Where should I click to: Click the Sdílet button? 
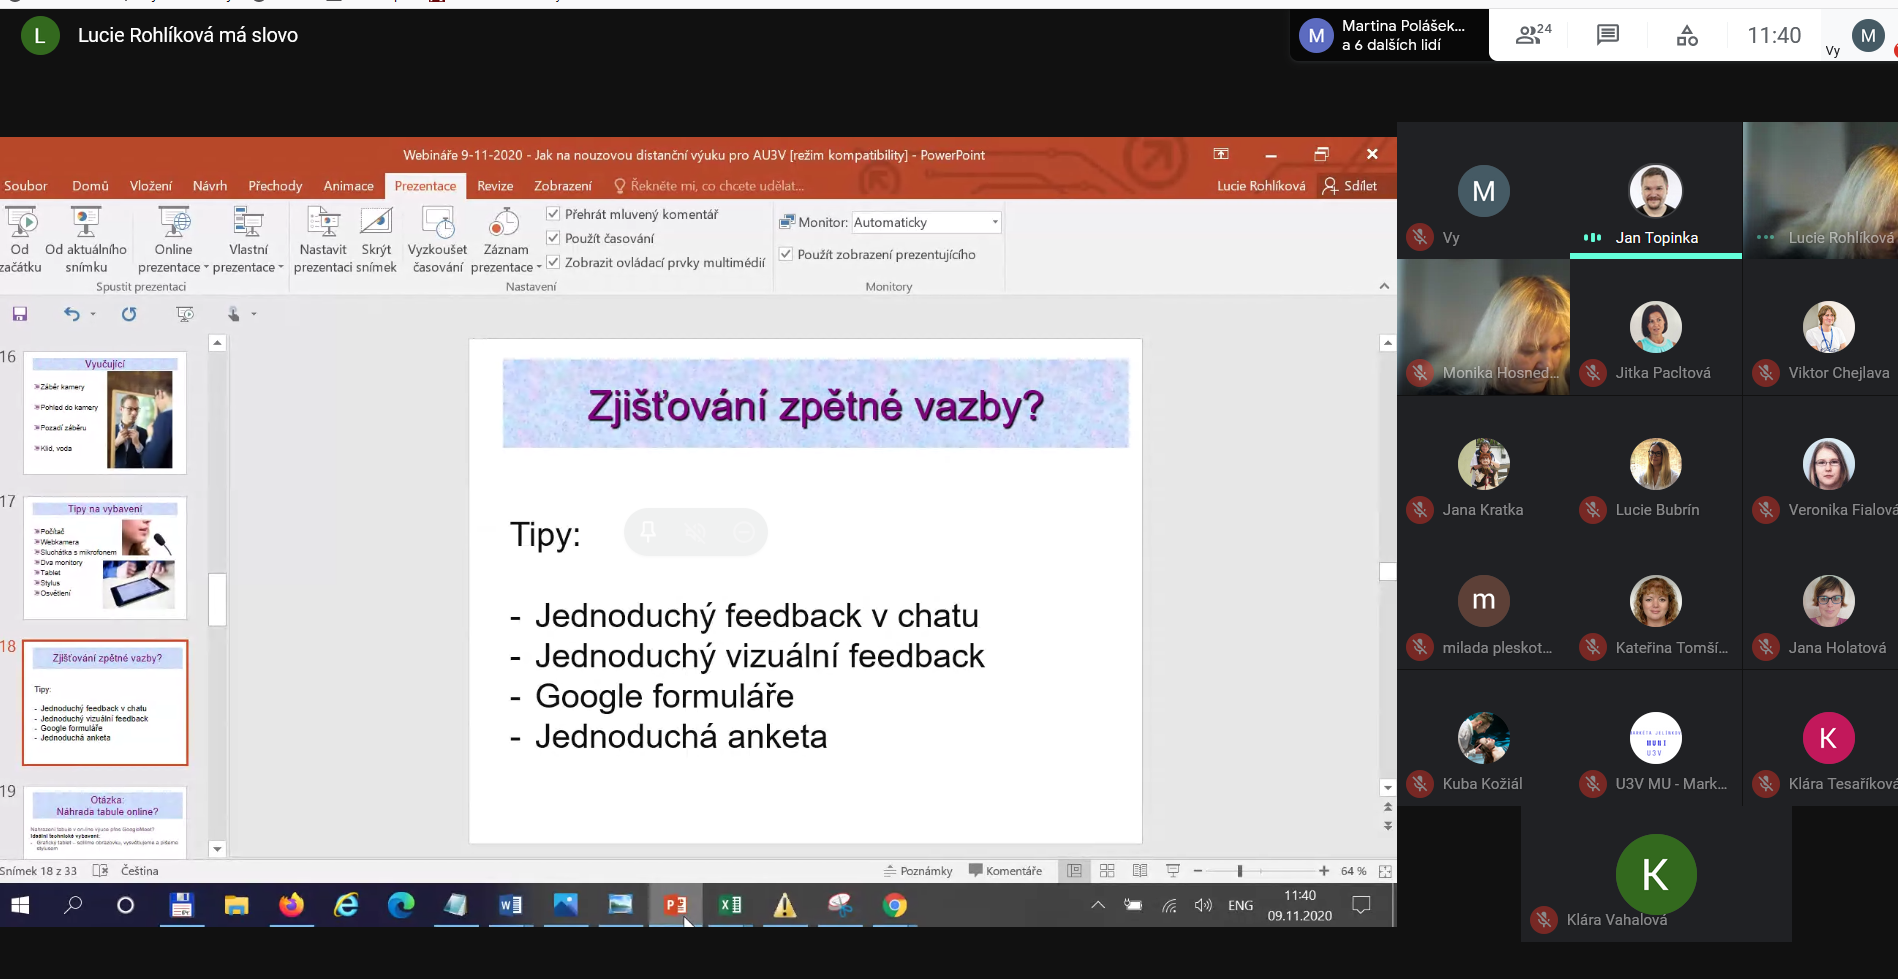point(1350,186)
